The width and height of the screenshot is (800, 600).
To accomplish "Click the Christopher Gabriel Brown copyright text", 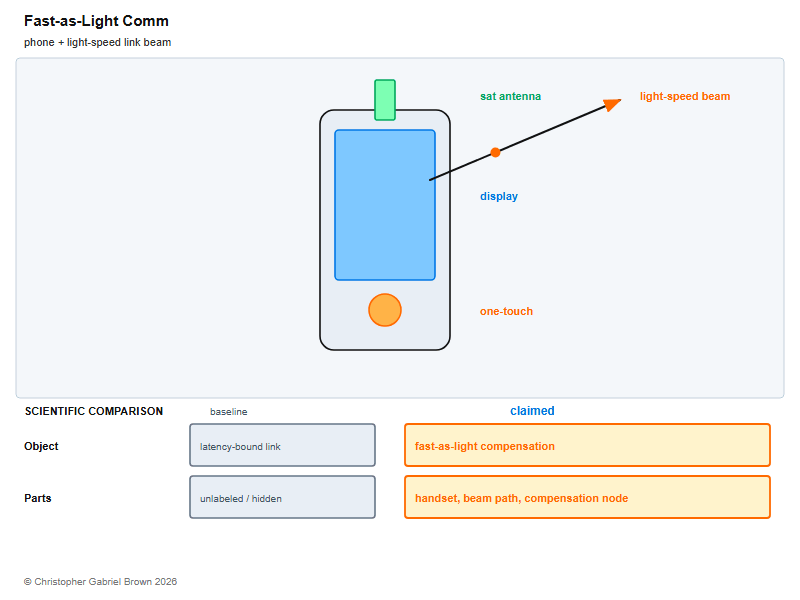I will point(101,582).
